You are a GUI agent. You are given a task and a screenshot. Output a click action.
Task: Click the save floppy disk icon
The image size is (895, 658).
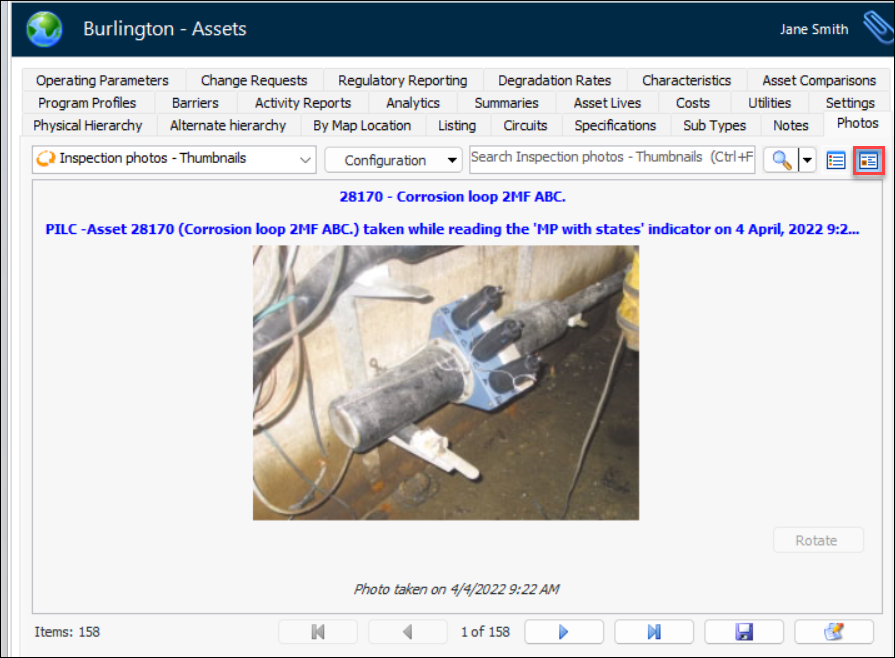tap(744, 632)
